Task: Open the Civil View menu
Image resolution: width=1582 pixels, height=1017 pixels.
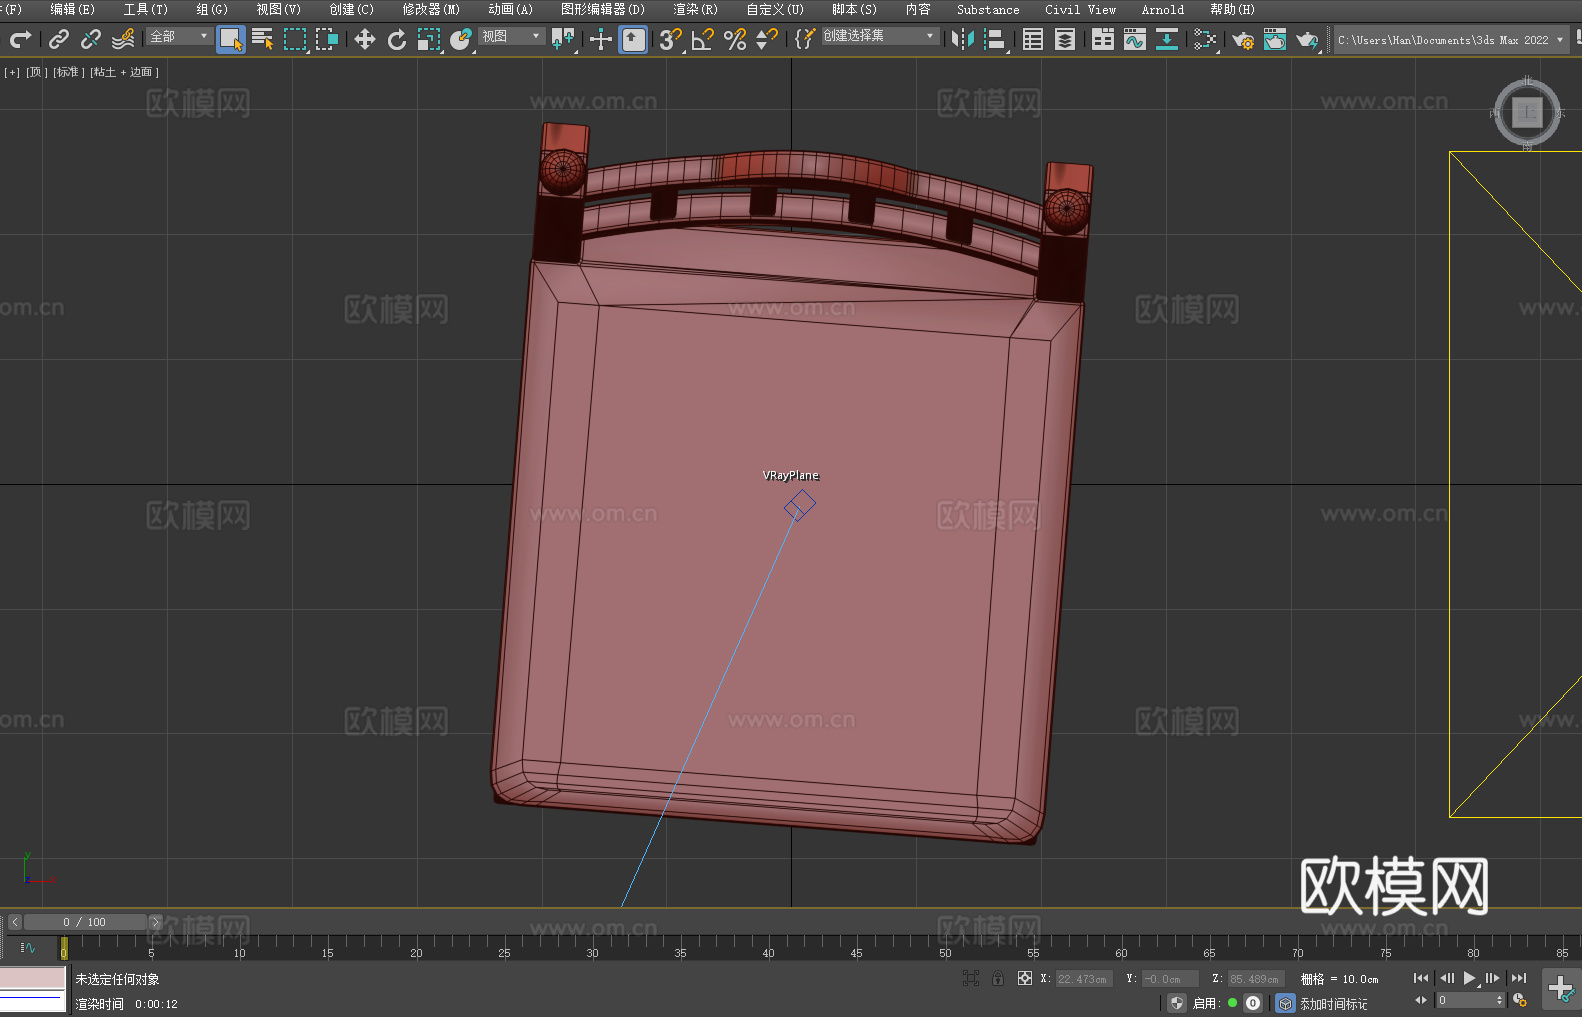Action: pos(1080,9)
